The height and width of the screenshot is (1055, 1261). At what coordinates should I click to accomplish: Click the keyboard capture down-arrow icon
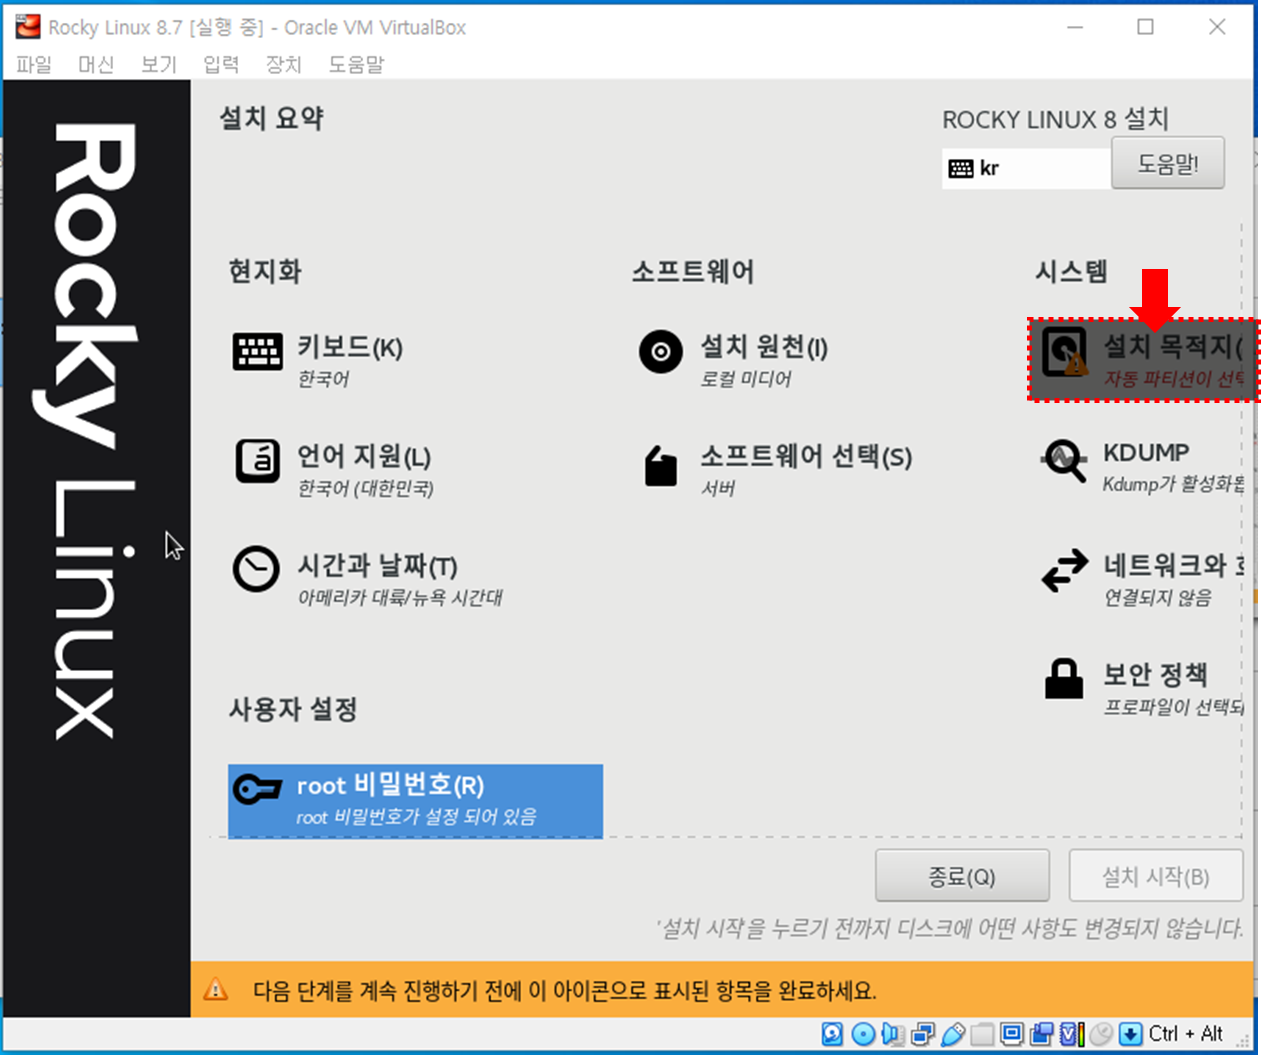tap(1130, 1034)
